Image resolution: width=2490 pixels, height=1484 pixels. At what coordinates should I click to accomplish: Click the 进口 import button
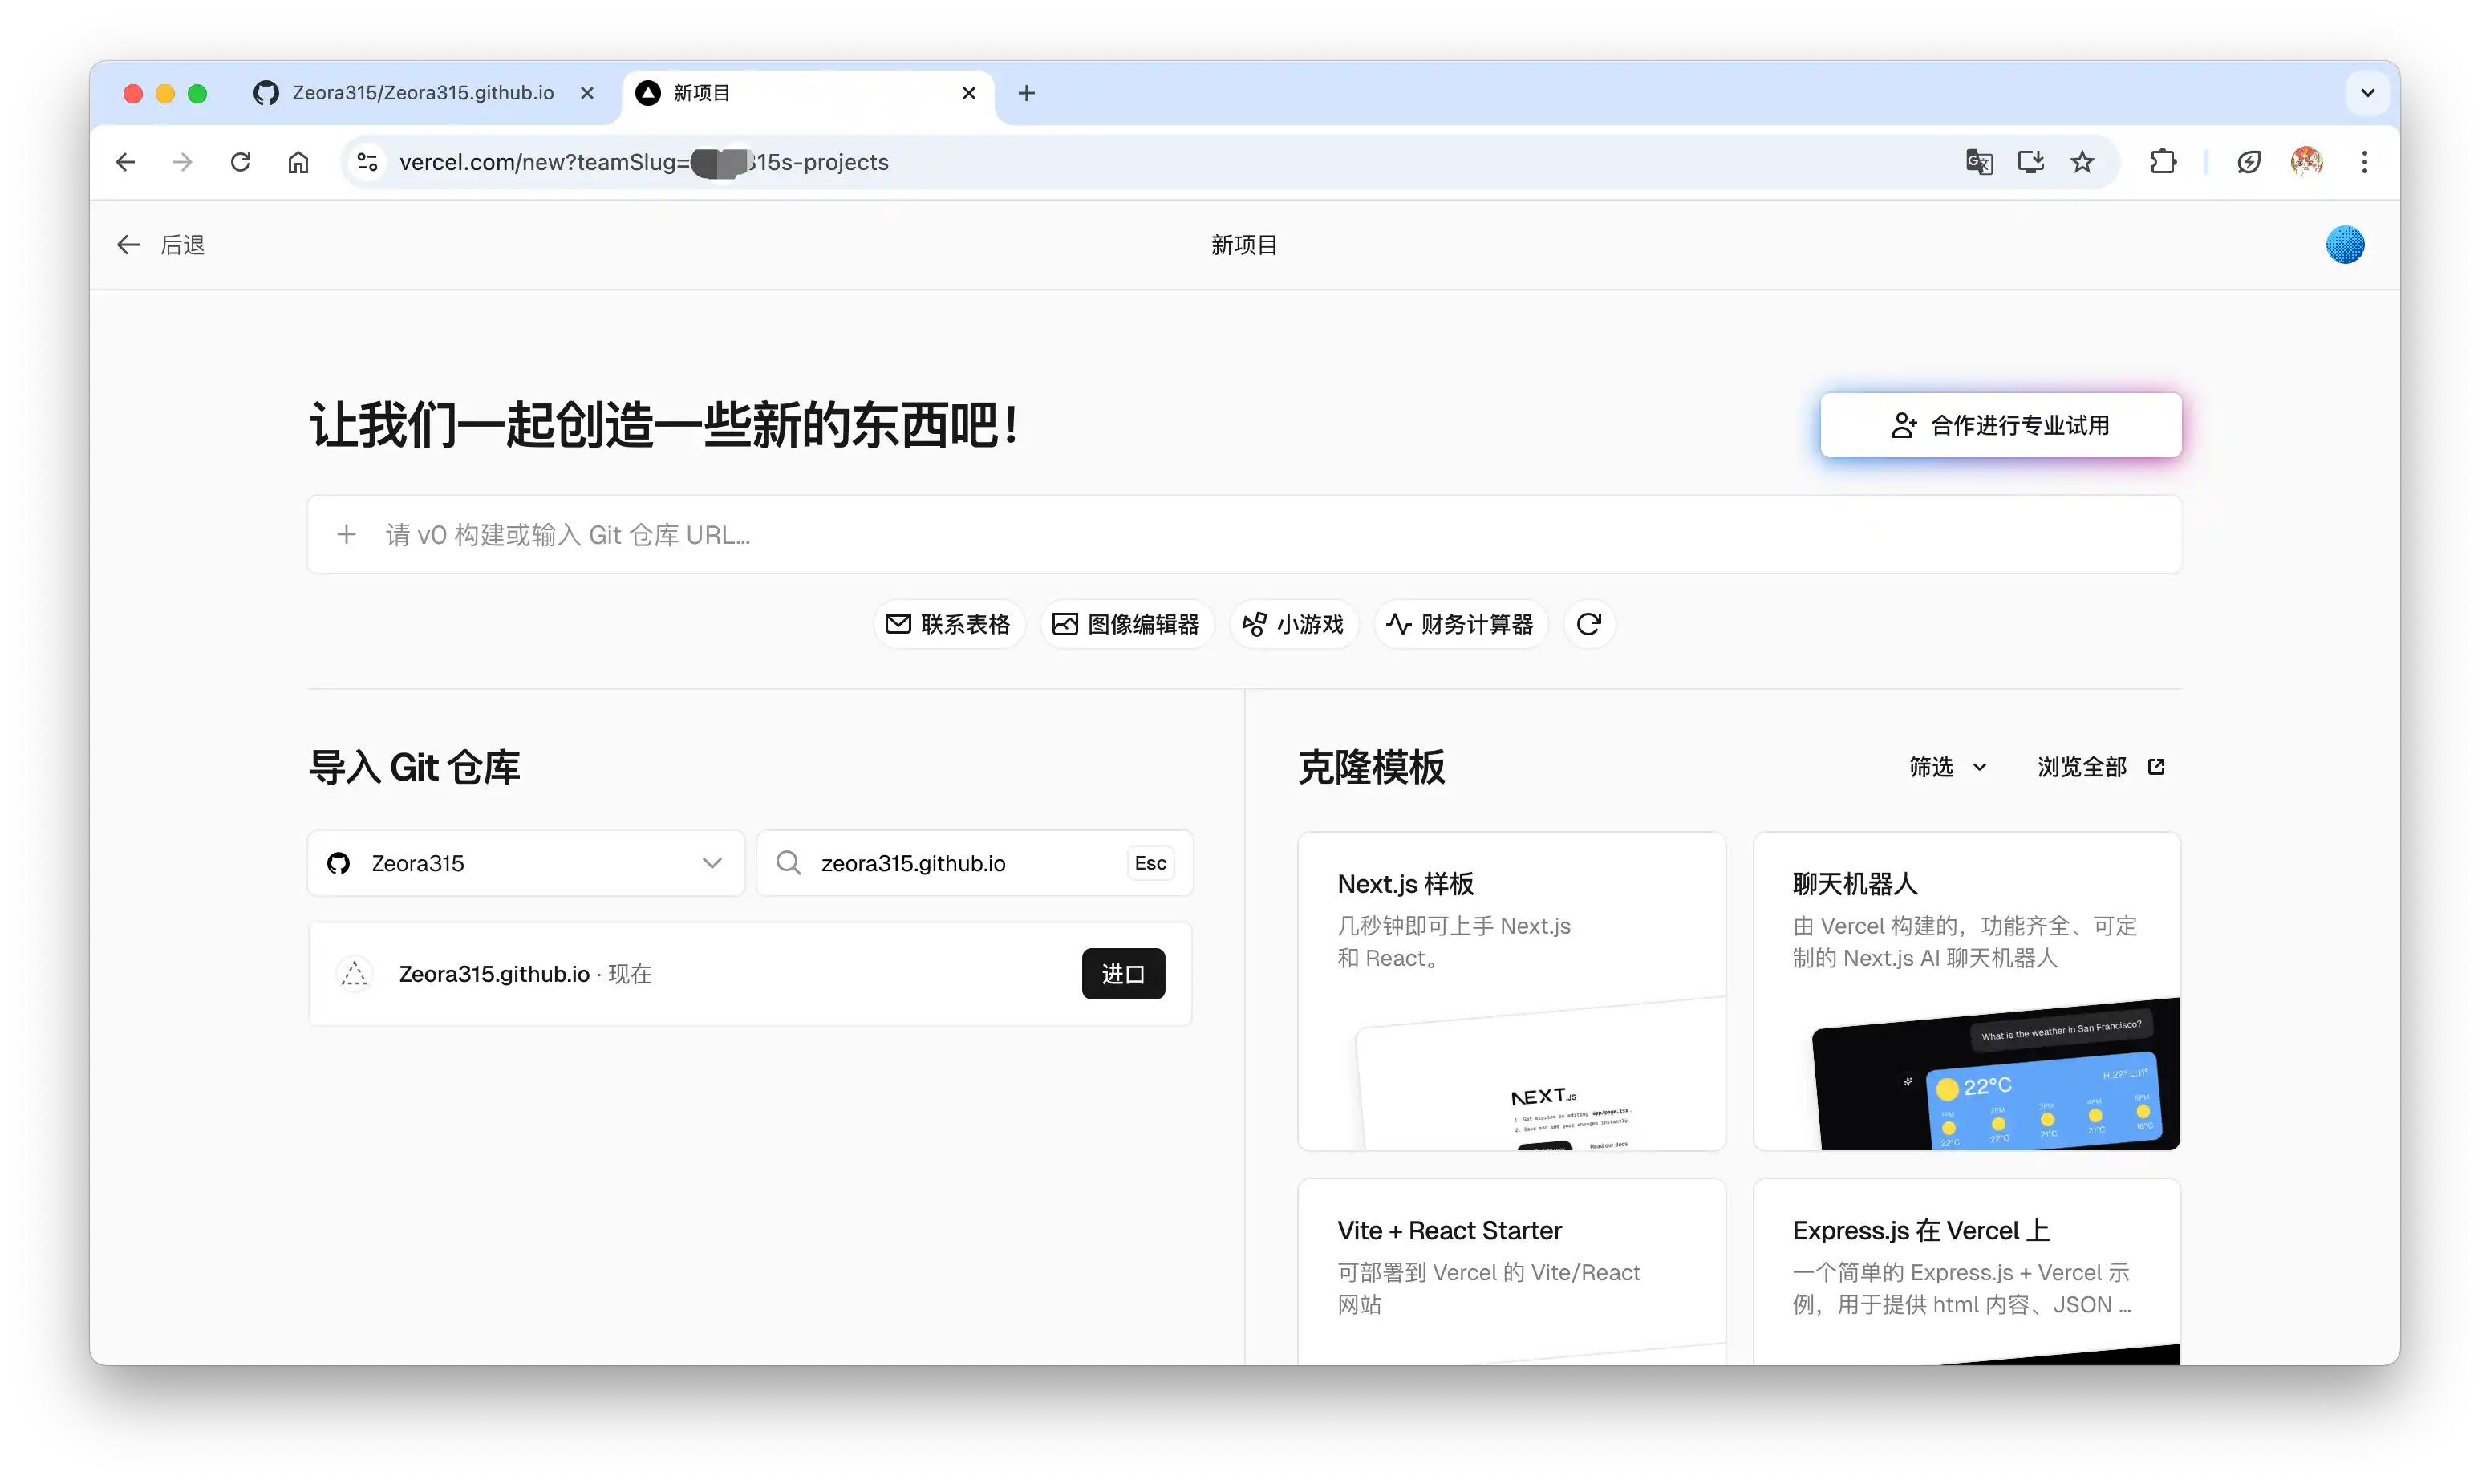[1123, 974]
